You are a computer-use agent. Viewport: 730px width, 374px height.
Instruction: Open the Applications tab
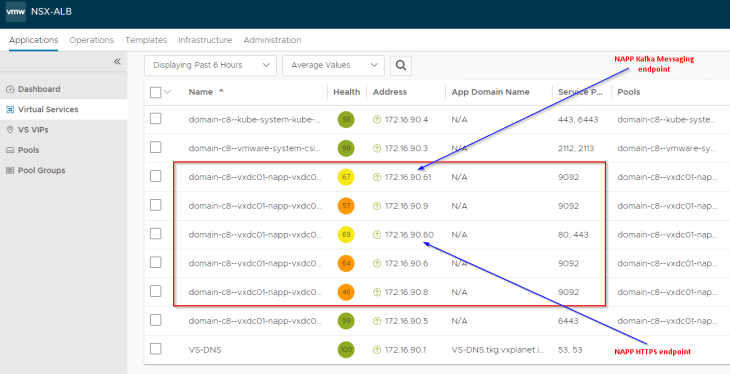click(x=34, y=40)
